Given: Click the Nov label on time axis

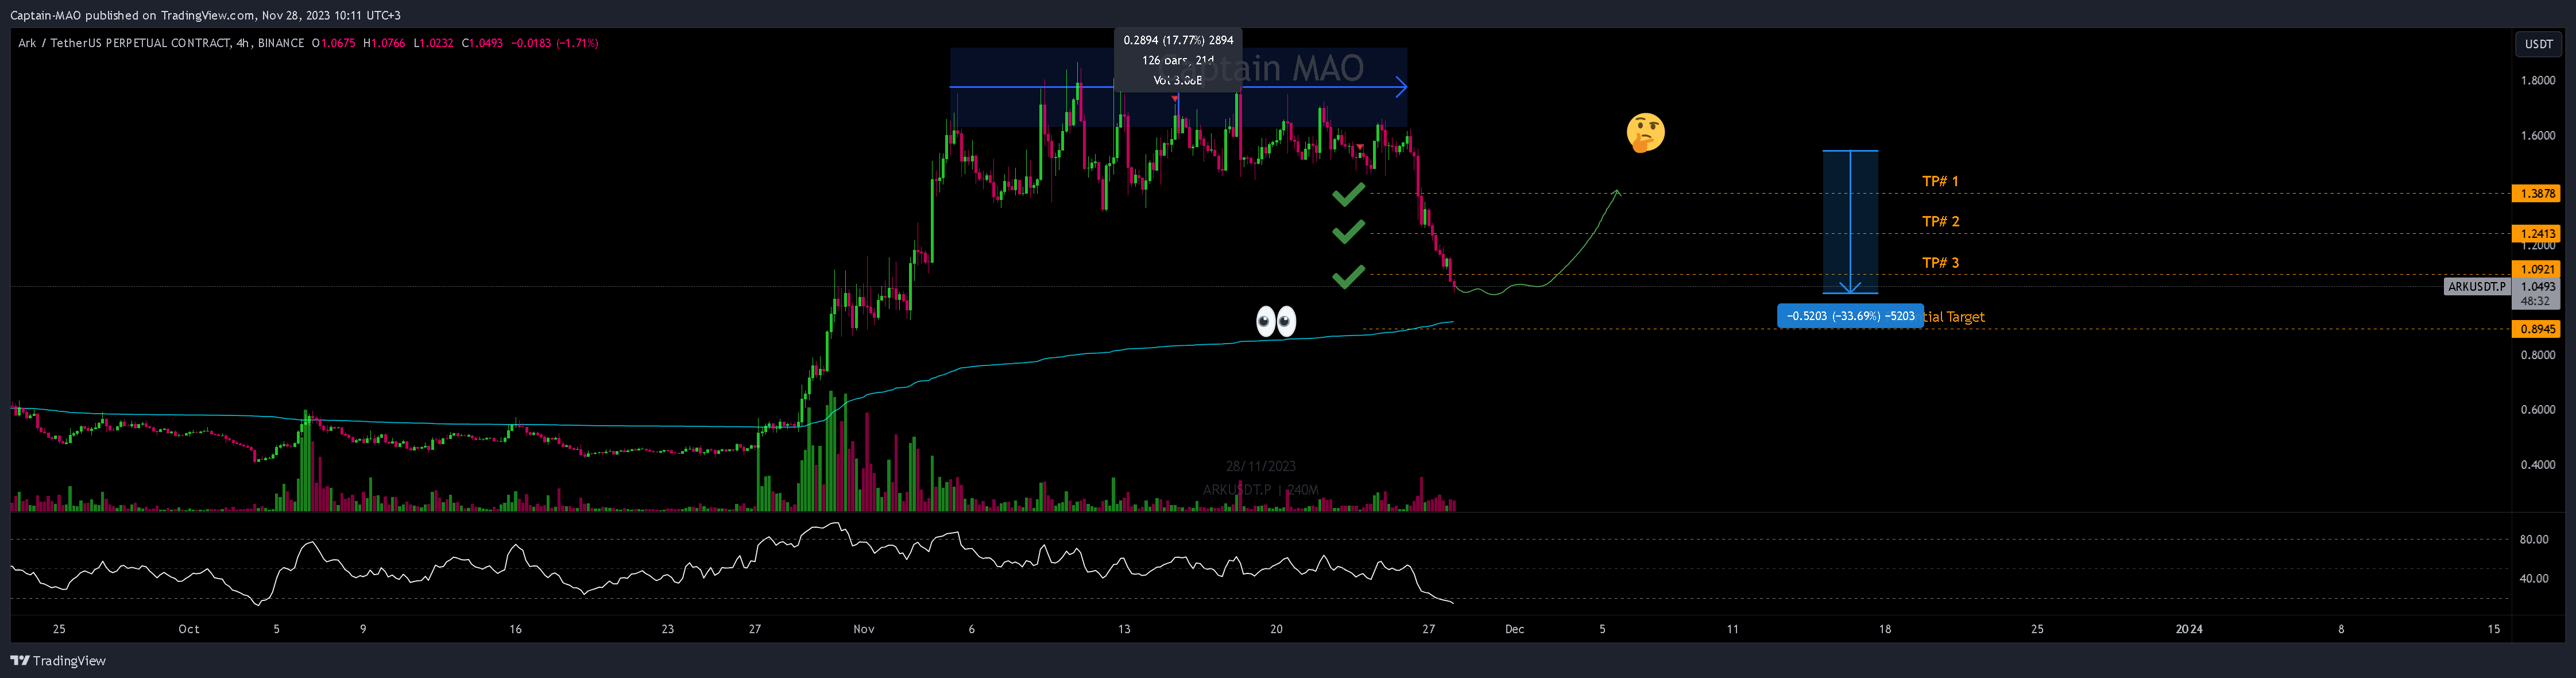Looking at the screenshot, I should coord(864,629).
